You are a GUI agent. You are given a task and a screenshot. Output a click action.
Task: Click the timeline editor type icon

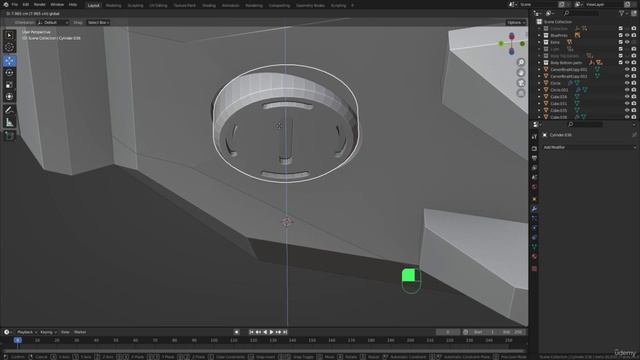(7, 332)
